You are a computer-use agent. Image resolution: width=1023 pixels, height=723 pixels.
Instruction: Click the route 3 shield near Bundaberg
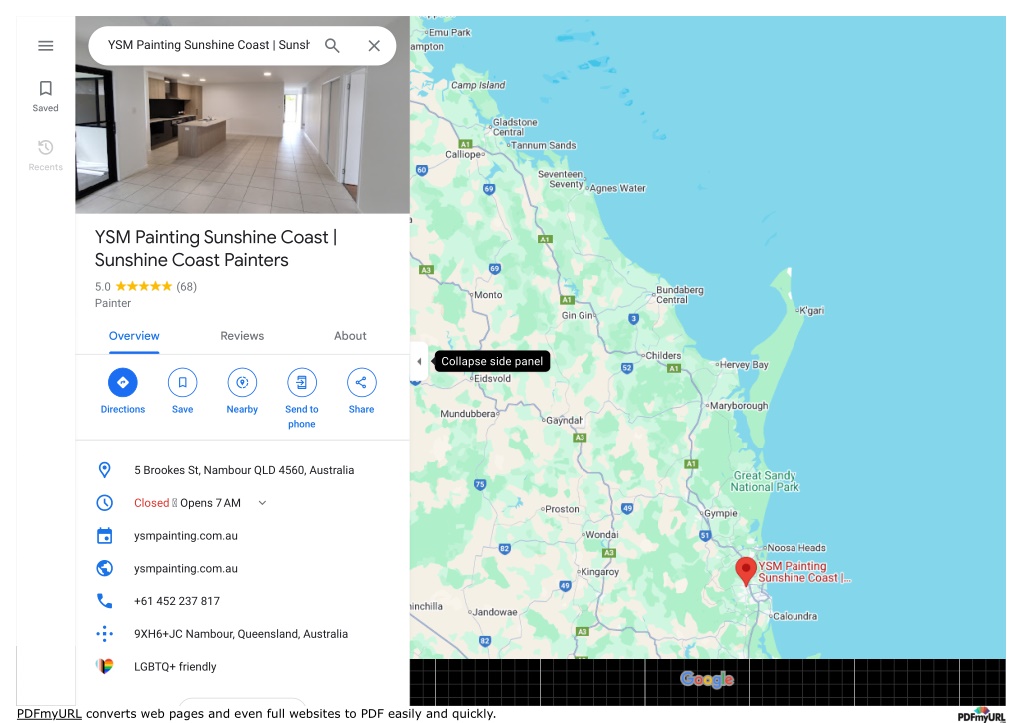pos(634,319)
